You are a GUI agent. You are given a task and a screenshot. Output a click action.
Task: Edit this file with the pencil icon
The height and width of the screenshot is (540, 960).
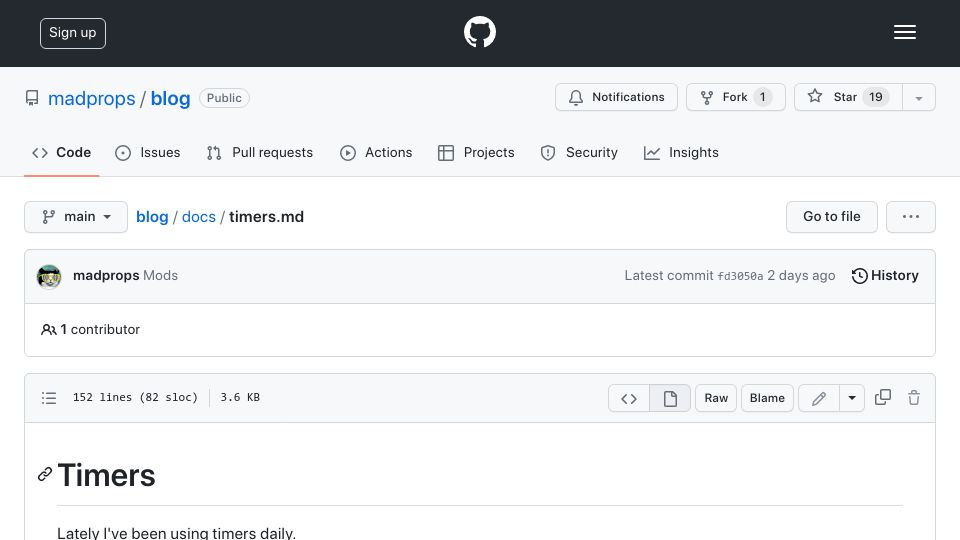click(819, 399)
